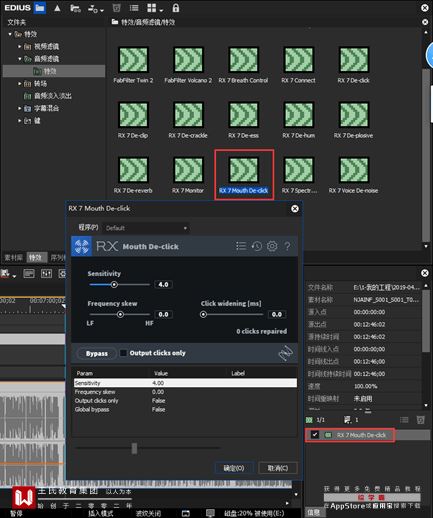Click the iZotope RX logo icon
The image size is (433, 518).
[x=81, y=246]
